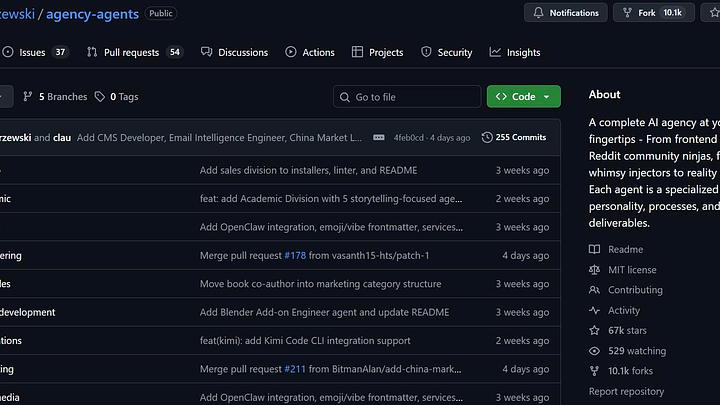Open the agency-agents repository link
This screenshot has height=405, width=720.
pyautogui.click(x=92, y=14)
